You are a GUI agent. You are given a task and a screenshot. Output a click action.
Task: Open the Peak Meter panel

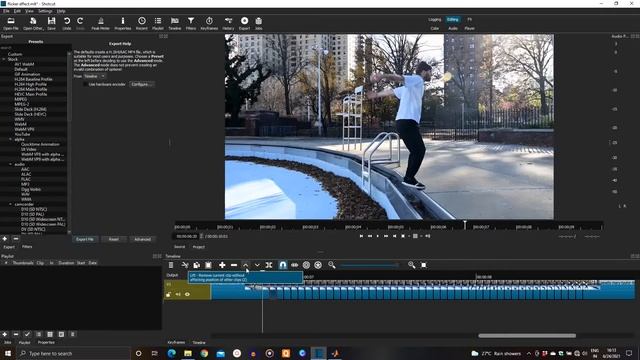click(100, 23)
